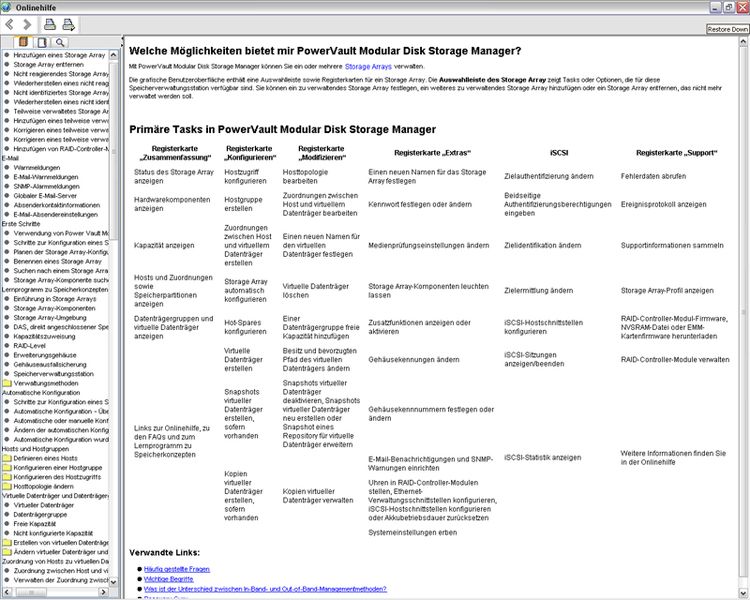This screenshot has height=600, width=750.
Task: Select Automatische Konfiguration section heading
Action: click(41, 393)
